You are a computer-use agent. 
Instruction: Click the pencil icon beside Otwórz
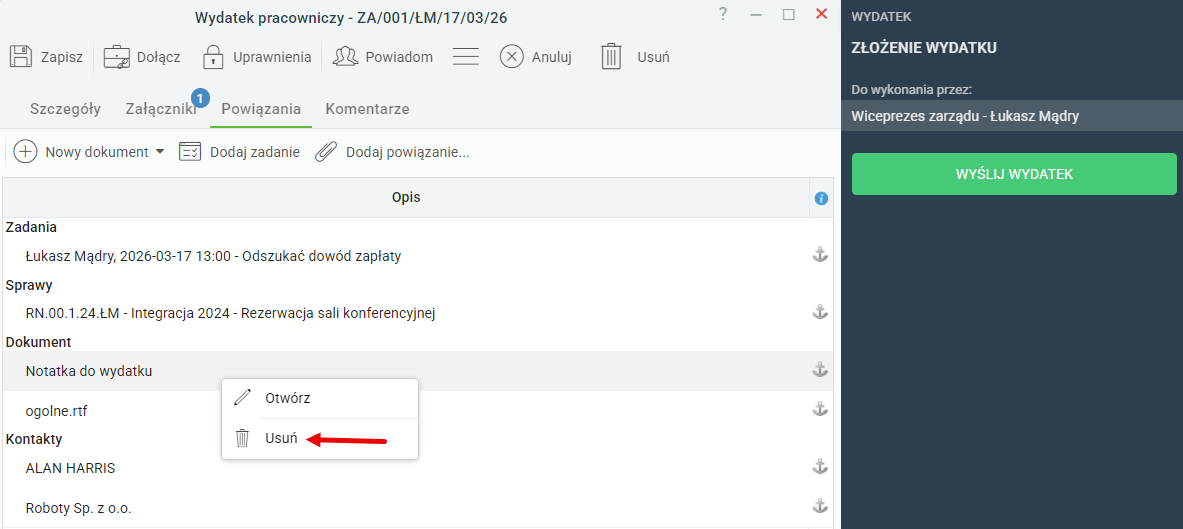[242, 398]
